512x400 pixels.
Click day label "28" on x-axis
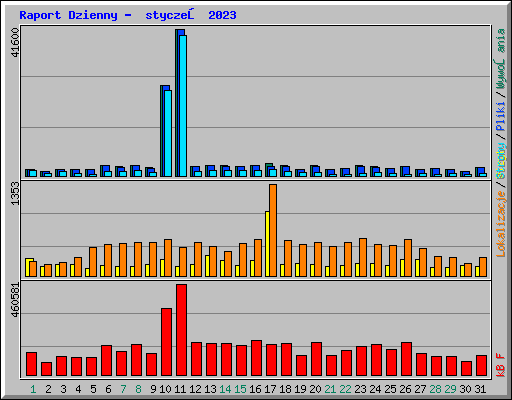pyautogui.click(x=435, y=389)
